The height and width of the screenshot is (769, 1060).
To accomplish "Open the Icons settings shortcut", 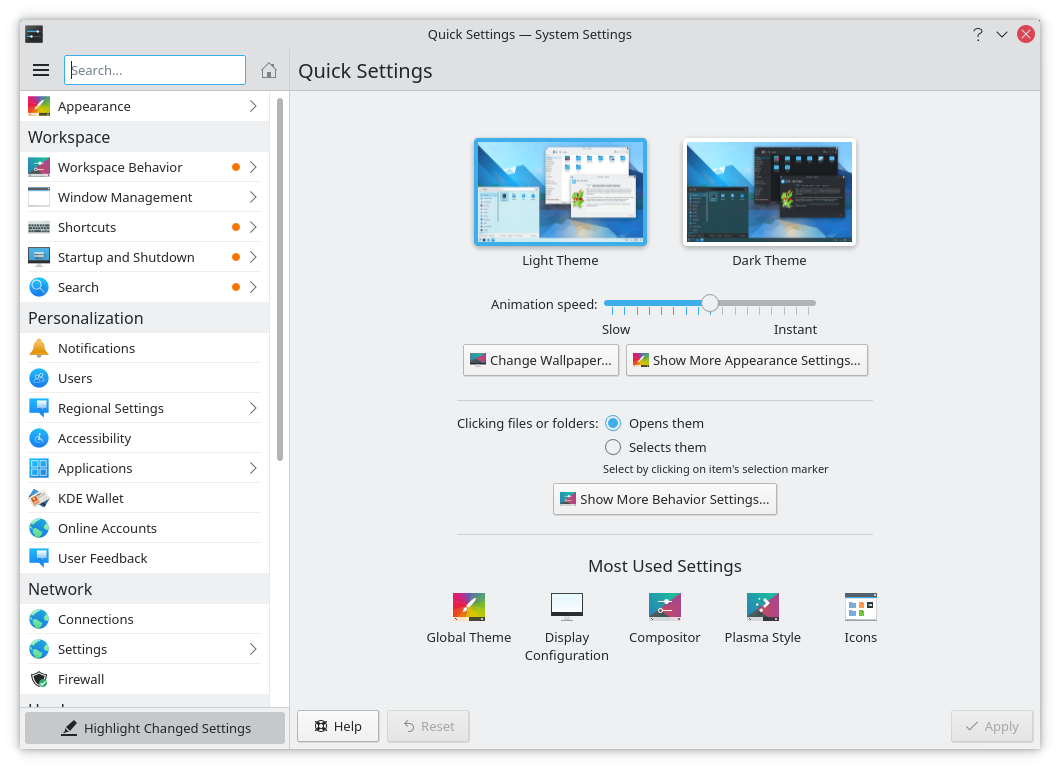I will (860, 607).
